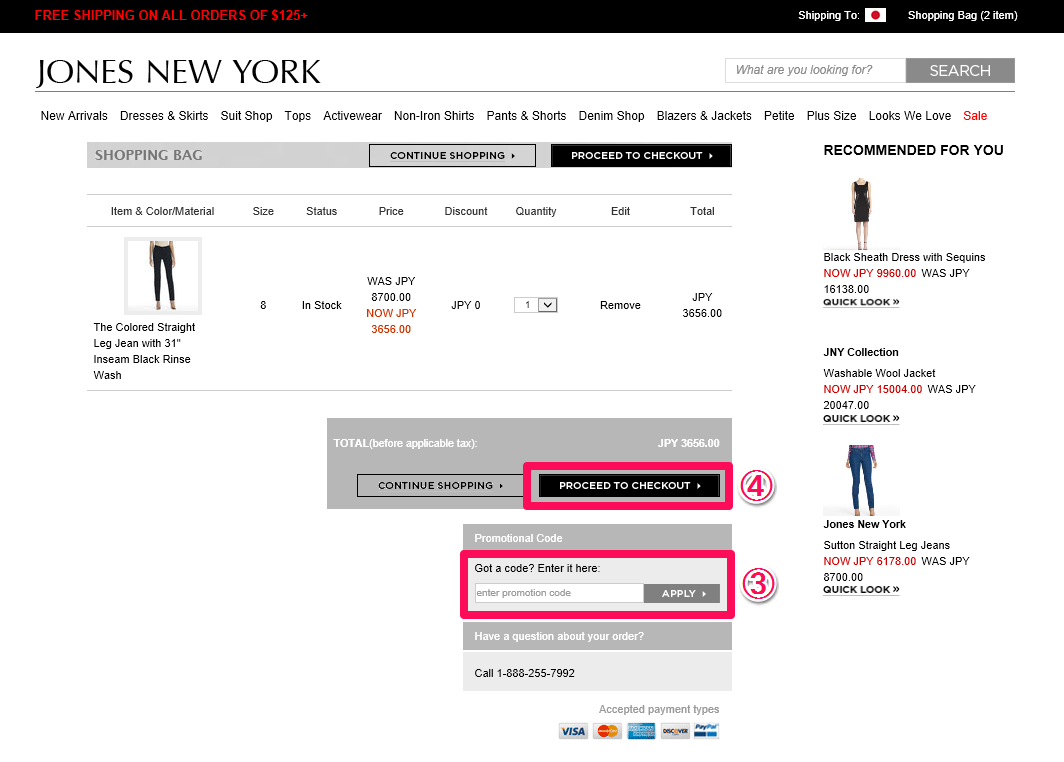Open the Plus Size category

point(831,115)
